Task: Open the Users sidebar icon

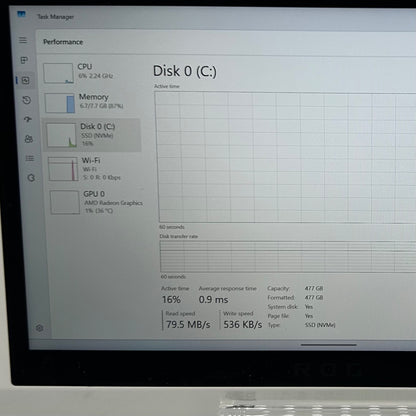Action: coord(29,139)
